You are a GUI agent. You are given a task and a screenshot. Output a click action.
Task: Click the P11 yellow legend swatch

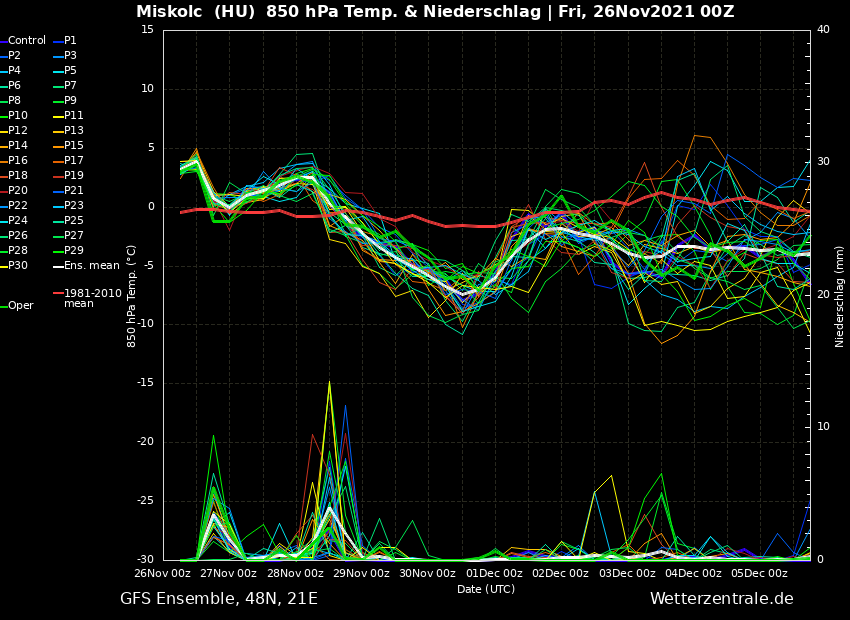[58, 116]
